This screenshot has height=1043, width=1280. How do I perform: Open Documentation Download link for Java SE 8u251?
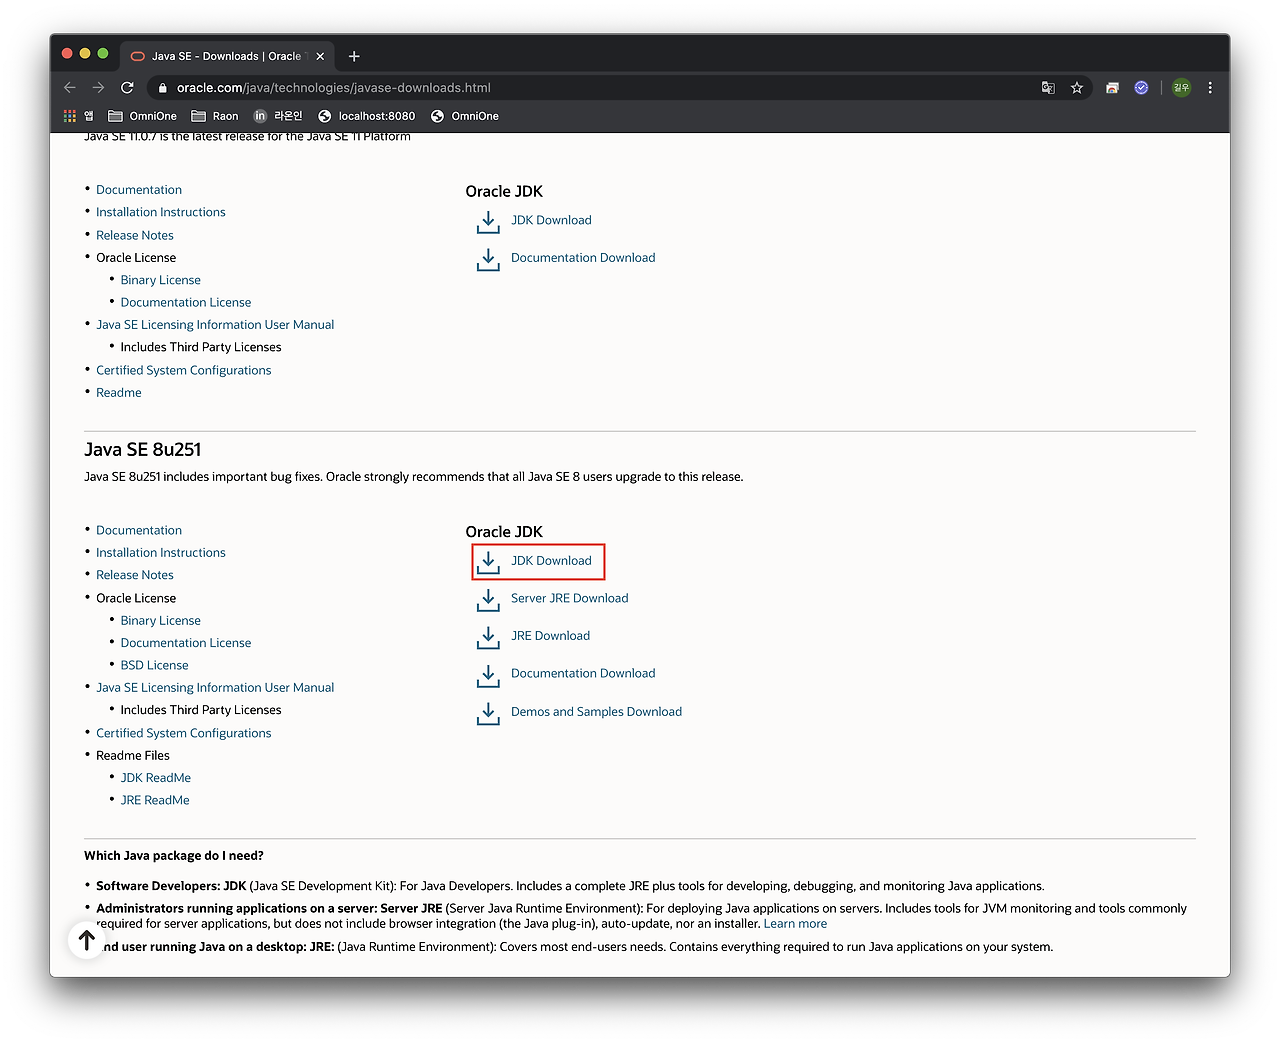583,673
